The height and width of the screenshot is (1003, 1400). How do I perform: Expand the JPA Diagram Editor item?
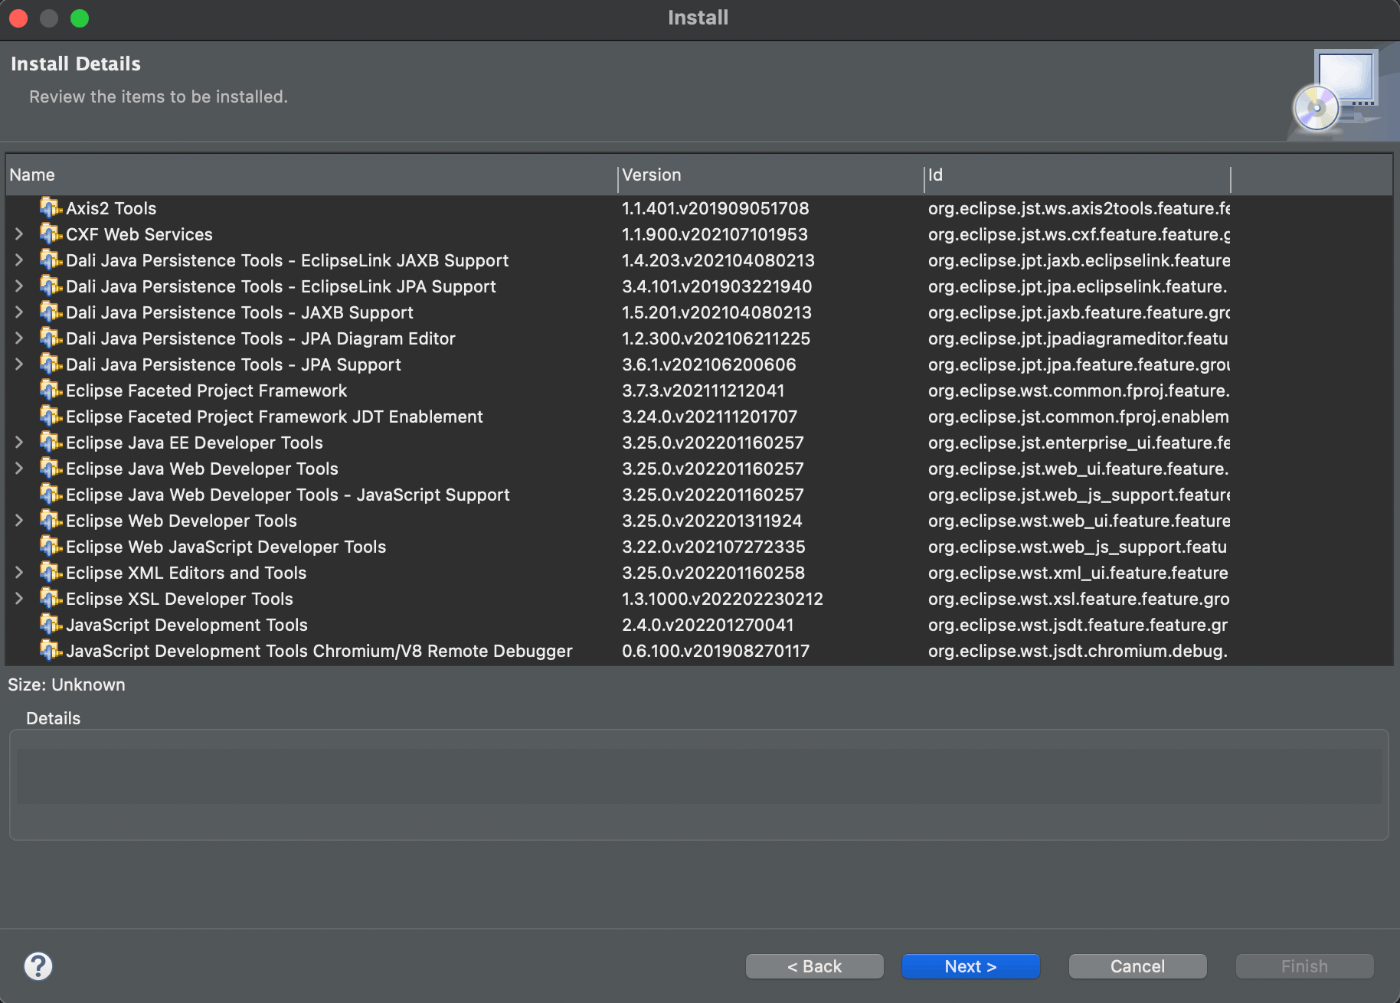point(19,338)
